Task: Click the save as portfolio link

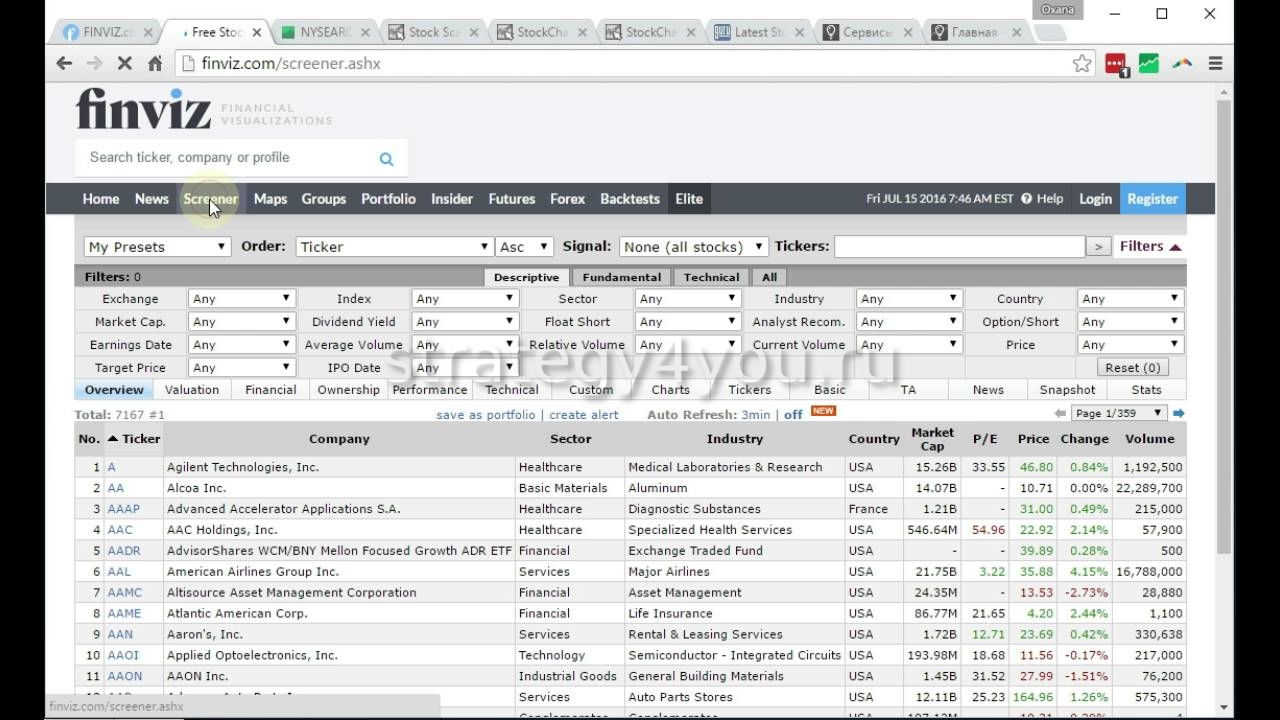Action: (x=485, y=414)
